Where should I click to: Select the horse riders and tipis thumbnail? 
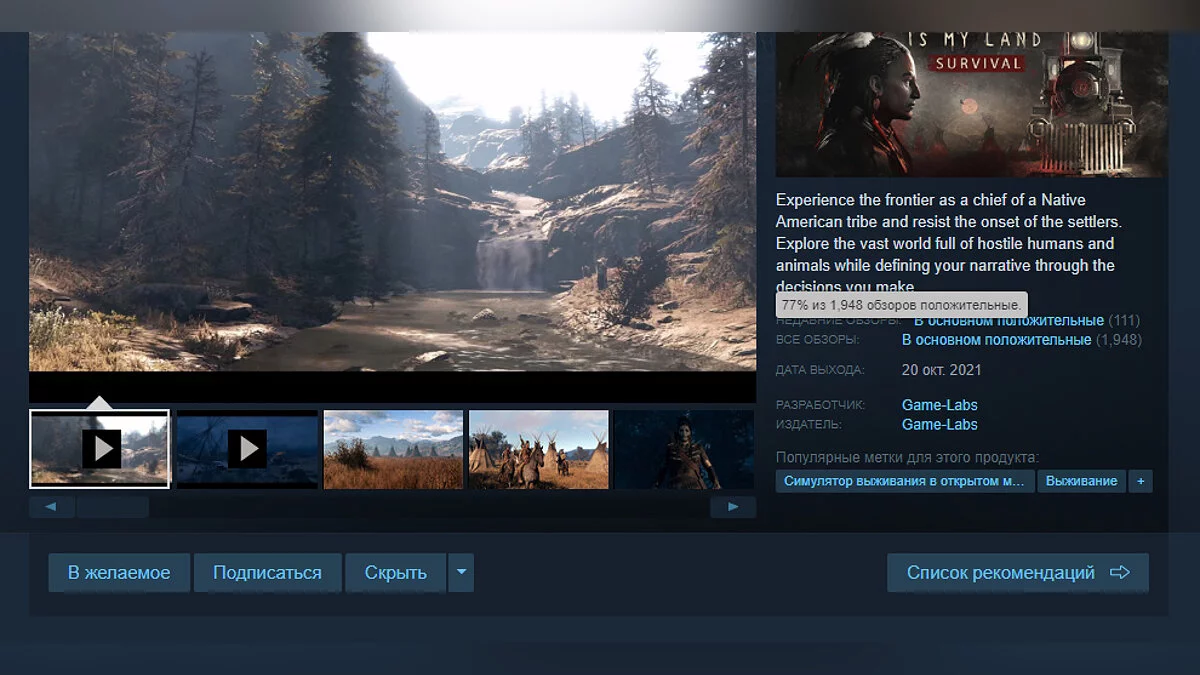[x=538, y=449]
